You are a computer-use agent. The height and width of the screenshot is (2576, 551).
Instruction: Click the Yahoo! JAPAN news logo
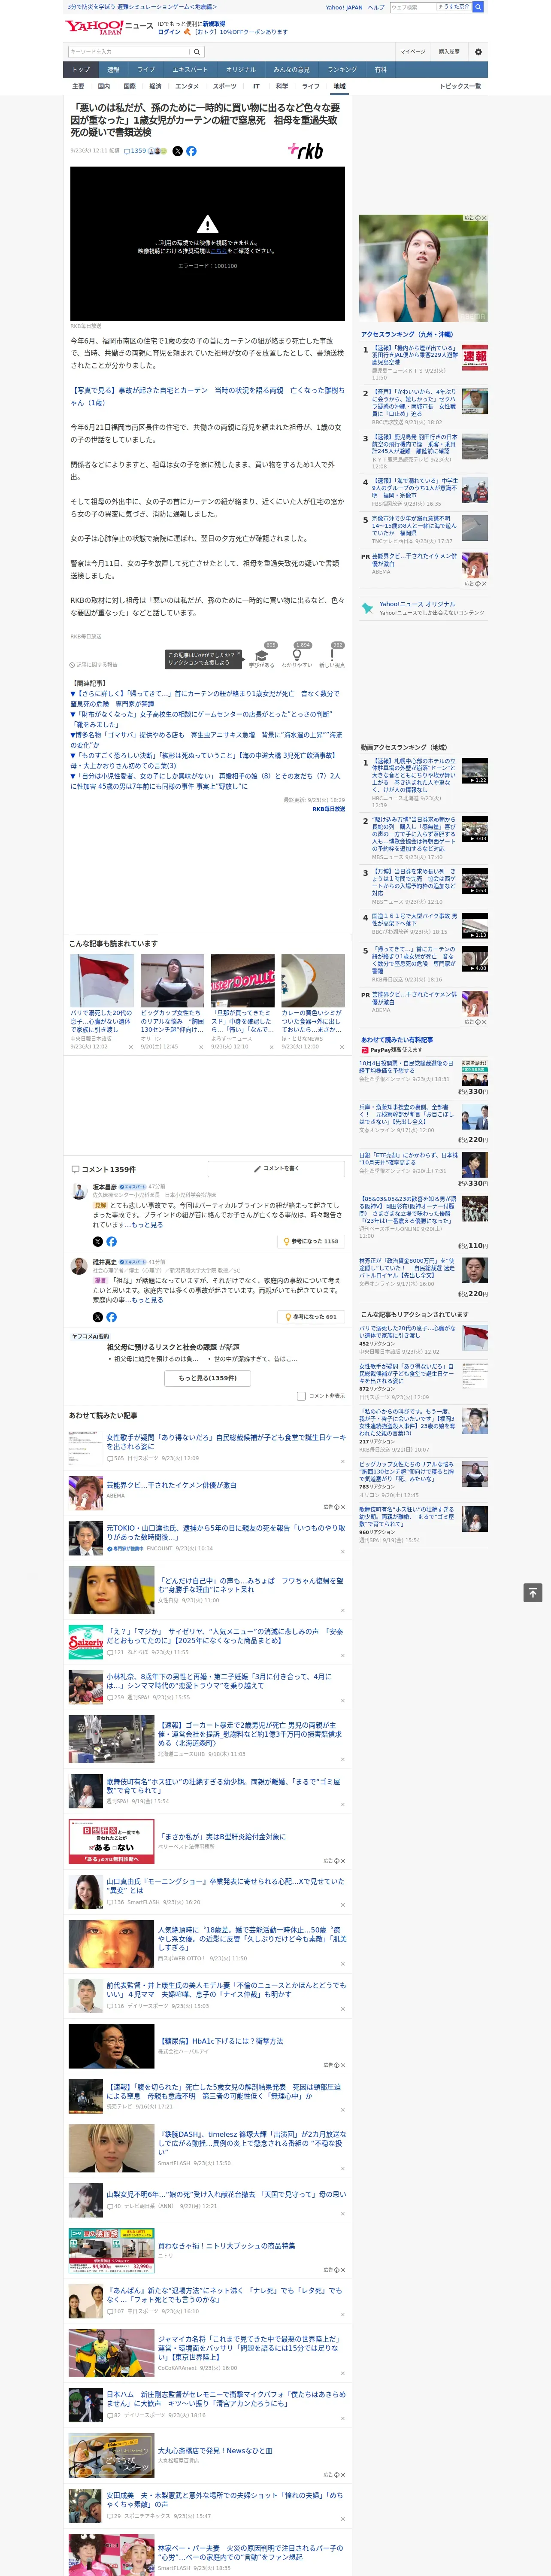click(109, 27)
